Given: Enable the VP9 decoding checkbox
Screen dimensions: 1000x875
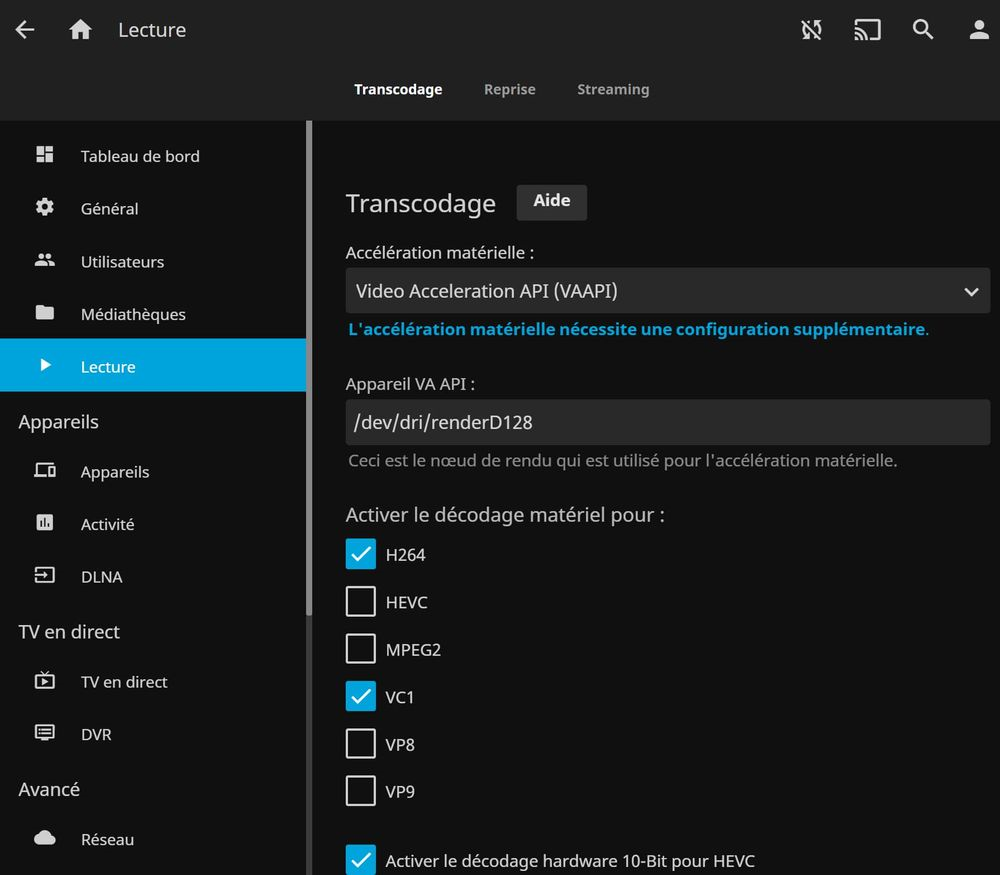Looking at the screenshot, I should coord(361,791).
